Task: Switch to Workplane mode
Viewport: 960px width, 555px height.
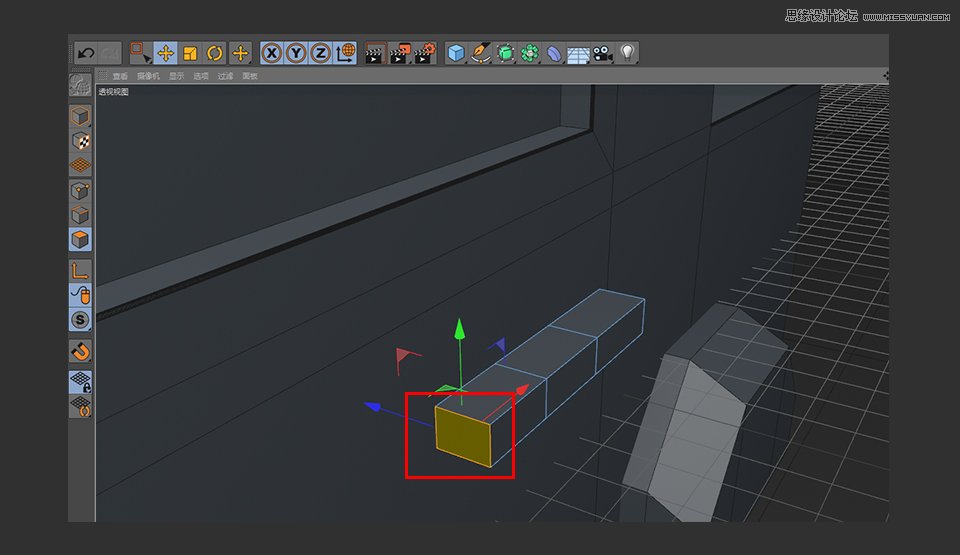Action: [x=80, y=165]
